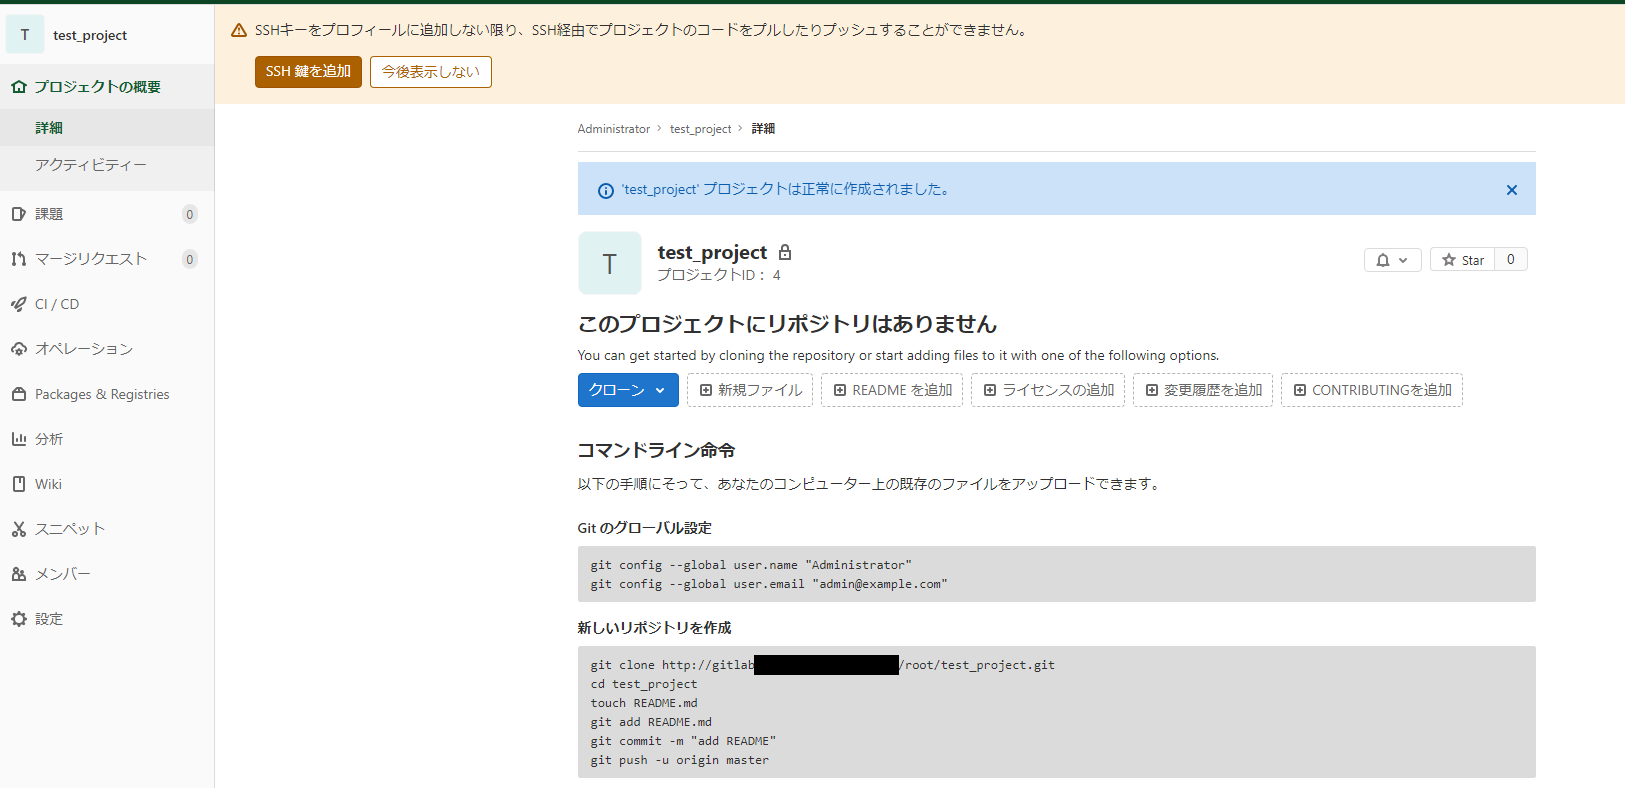Image resolution: width=1625 pixels, height=788 pixels.
Task: Click the オペレーション operations icon
Action: point(18,349)
